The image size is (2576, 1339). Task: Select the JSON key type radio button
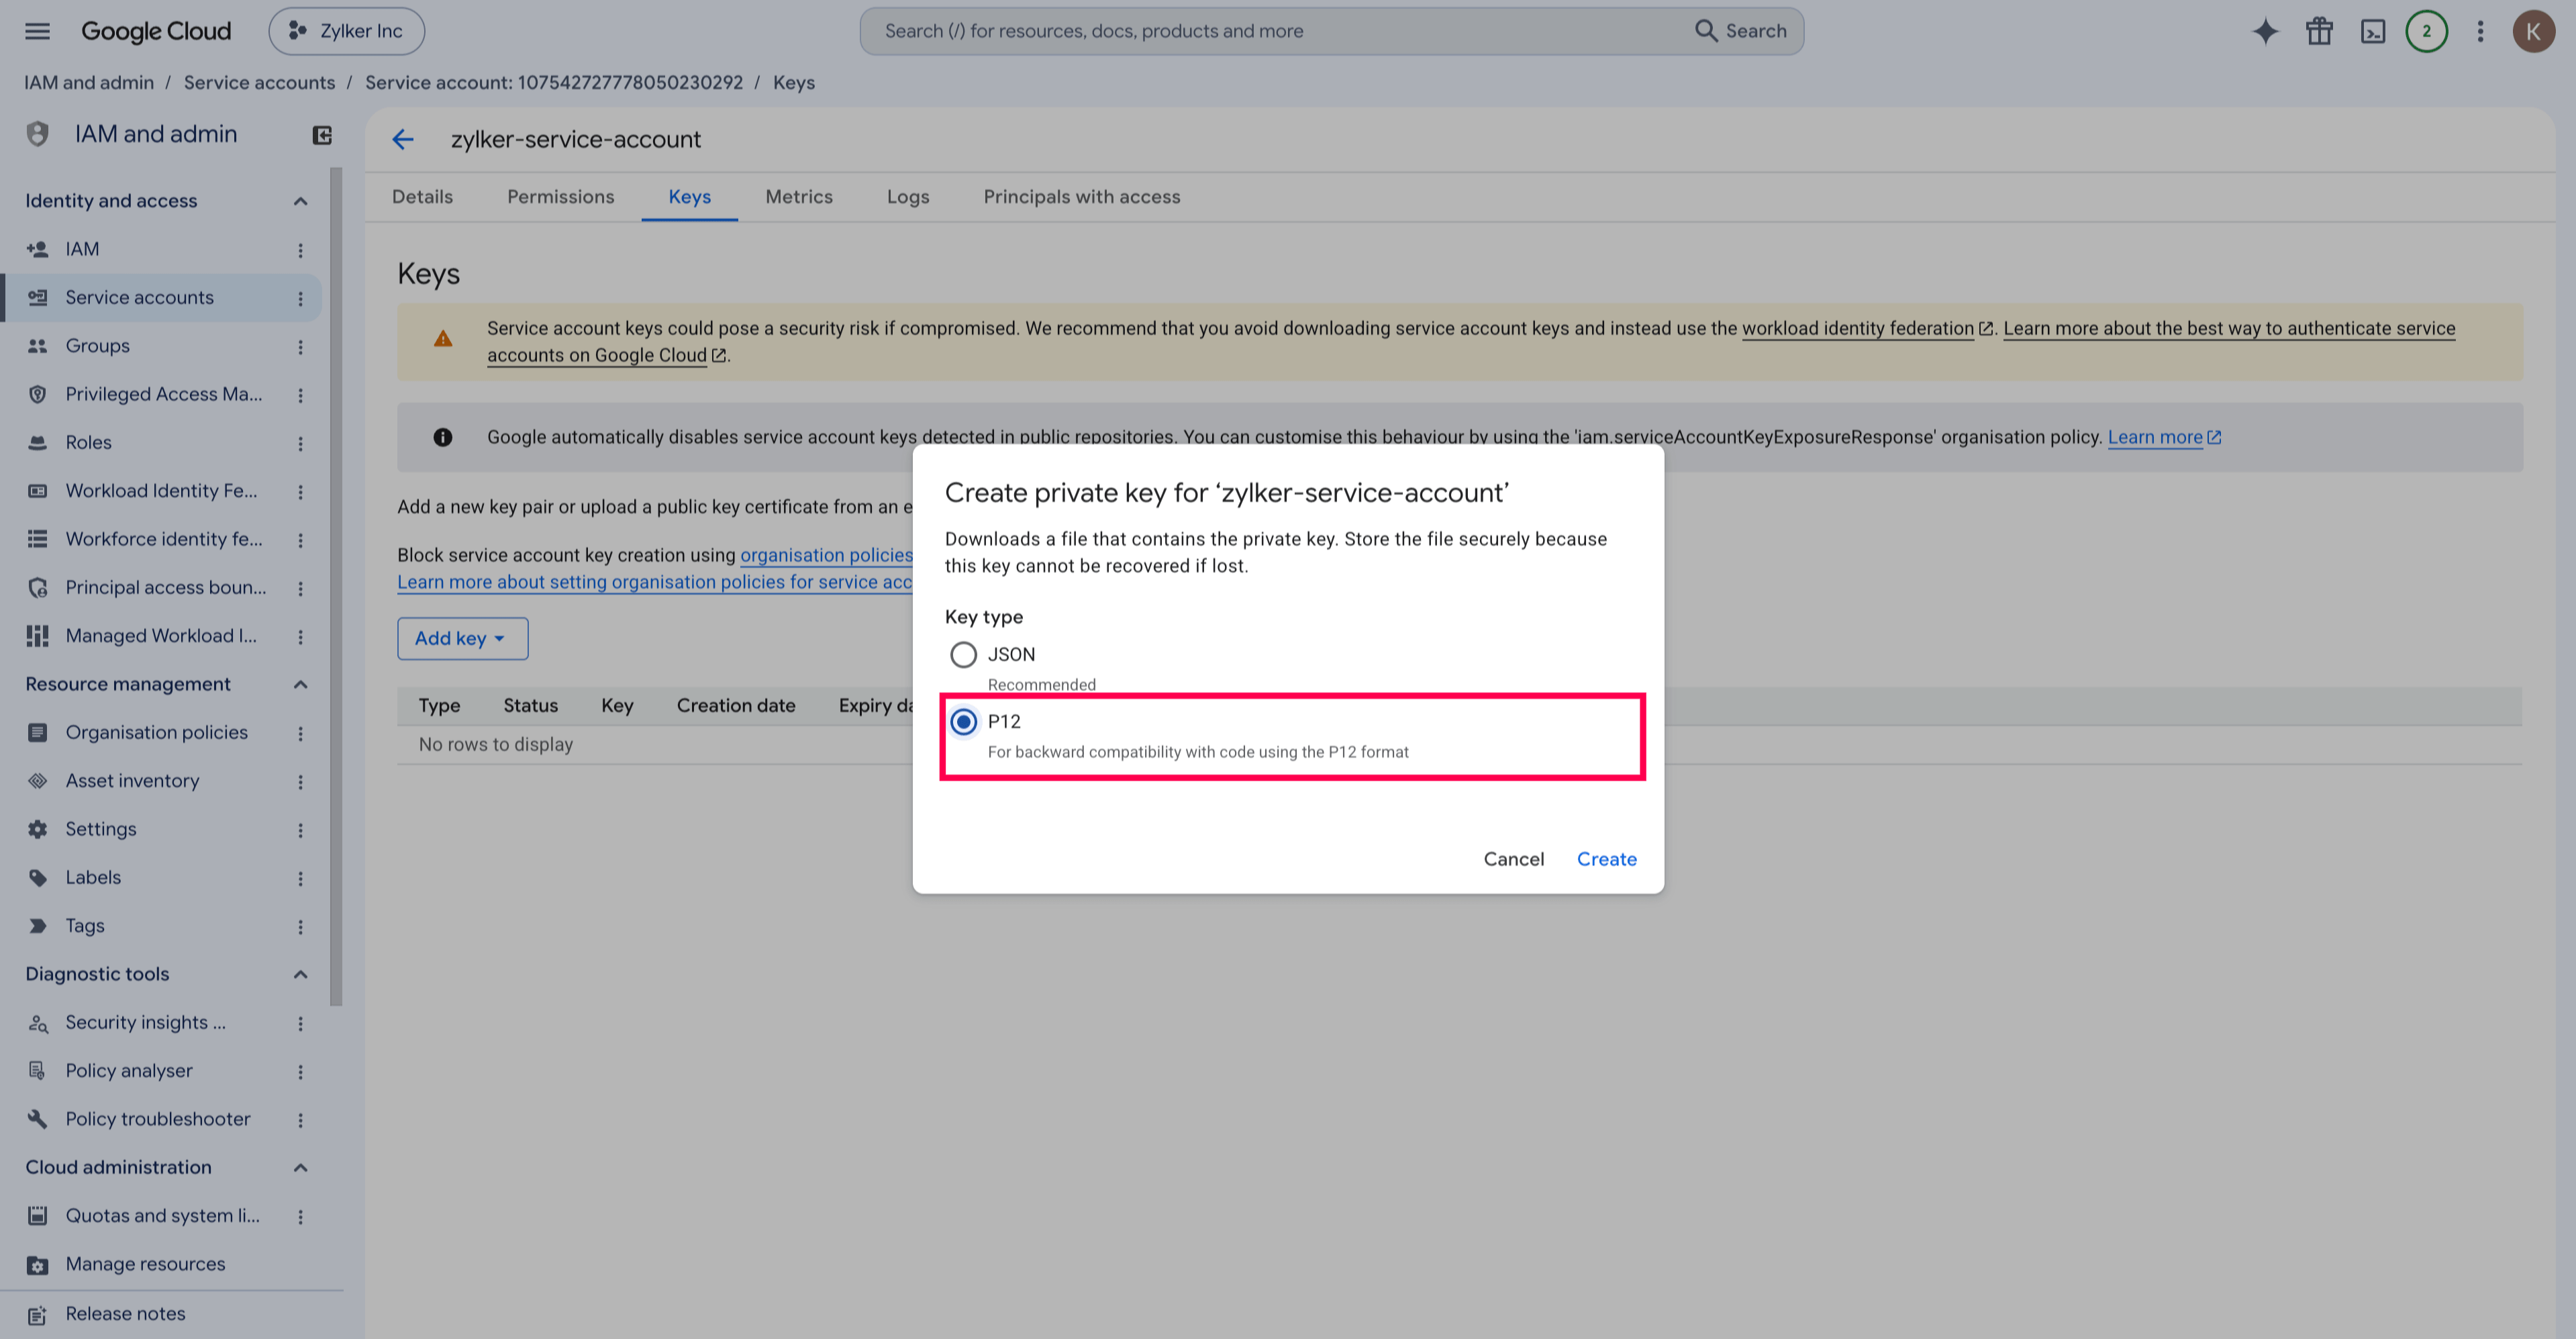coord(963,655)
